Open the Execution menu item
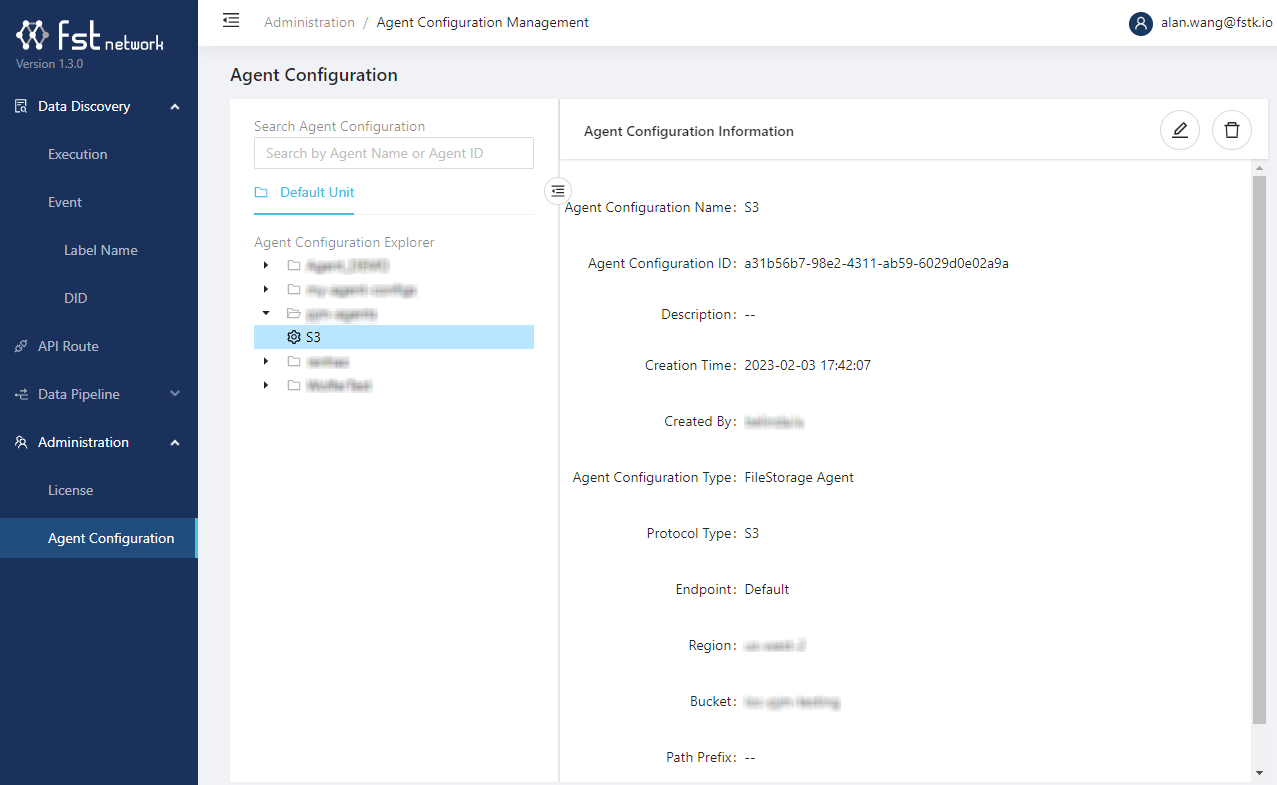 [x=78, y=154]
